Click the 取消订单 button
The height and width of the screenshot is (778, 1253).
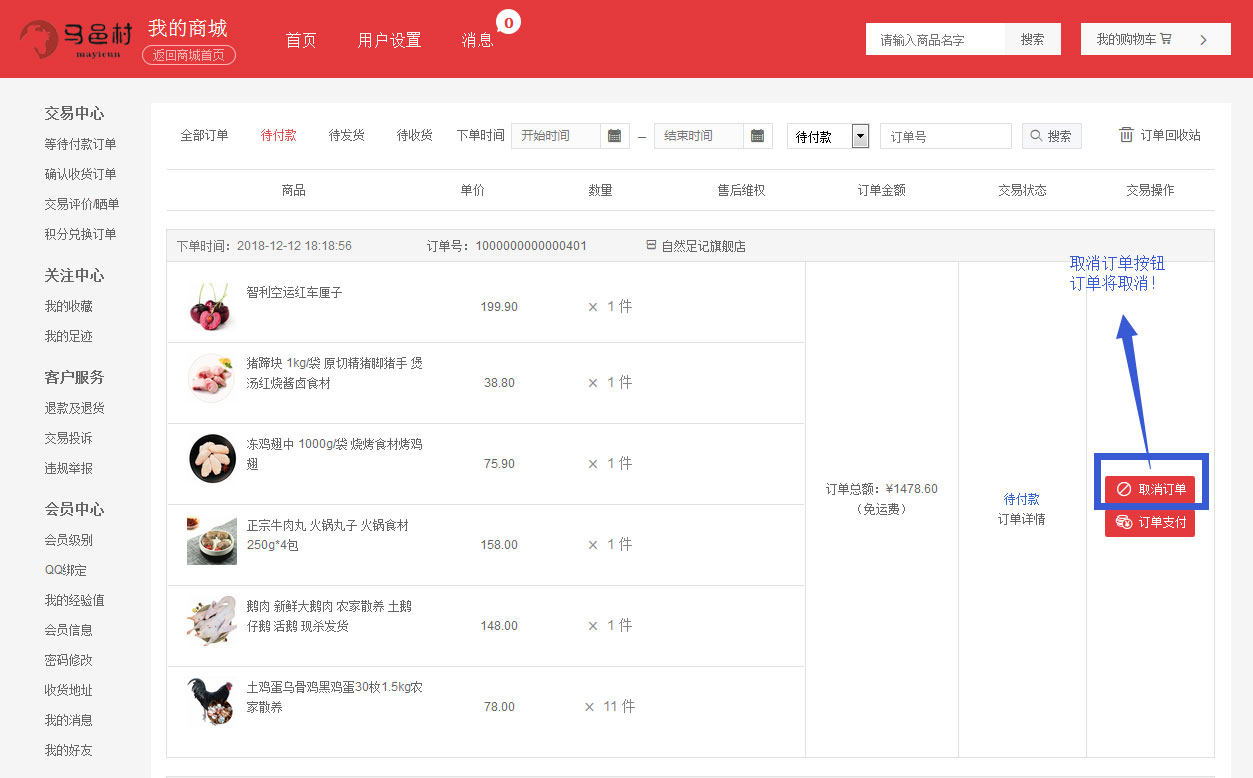coord(1150,489)
